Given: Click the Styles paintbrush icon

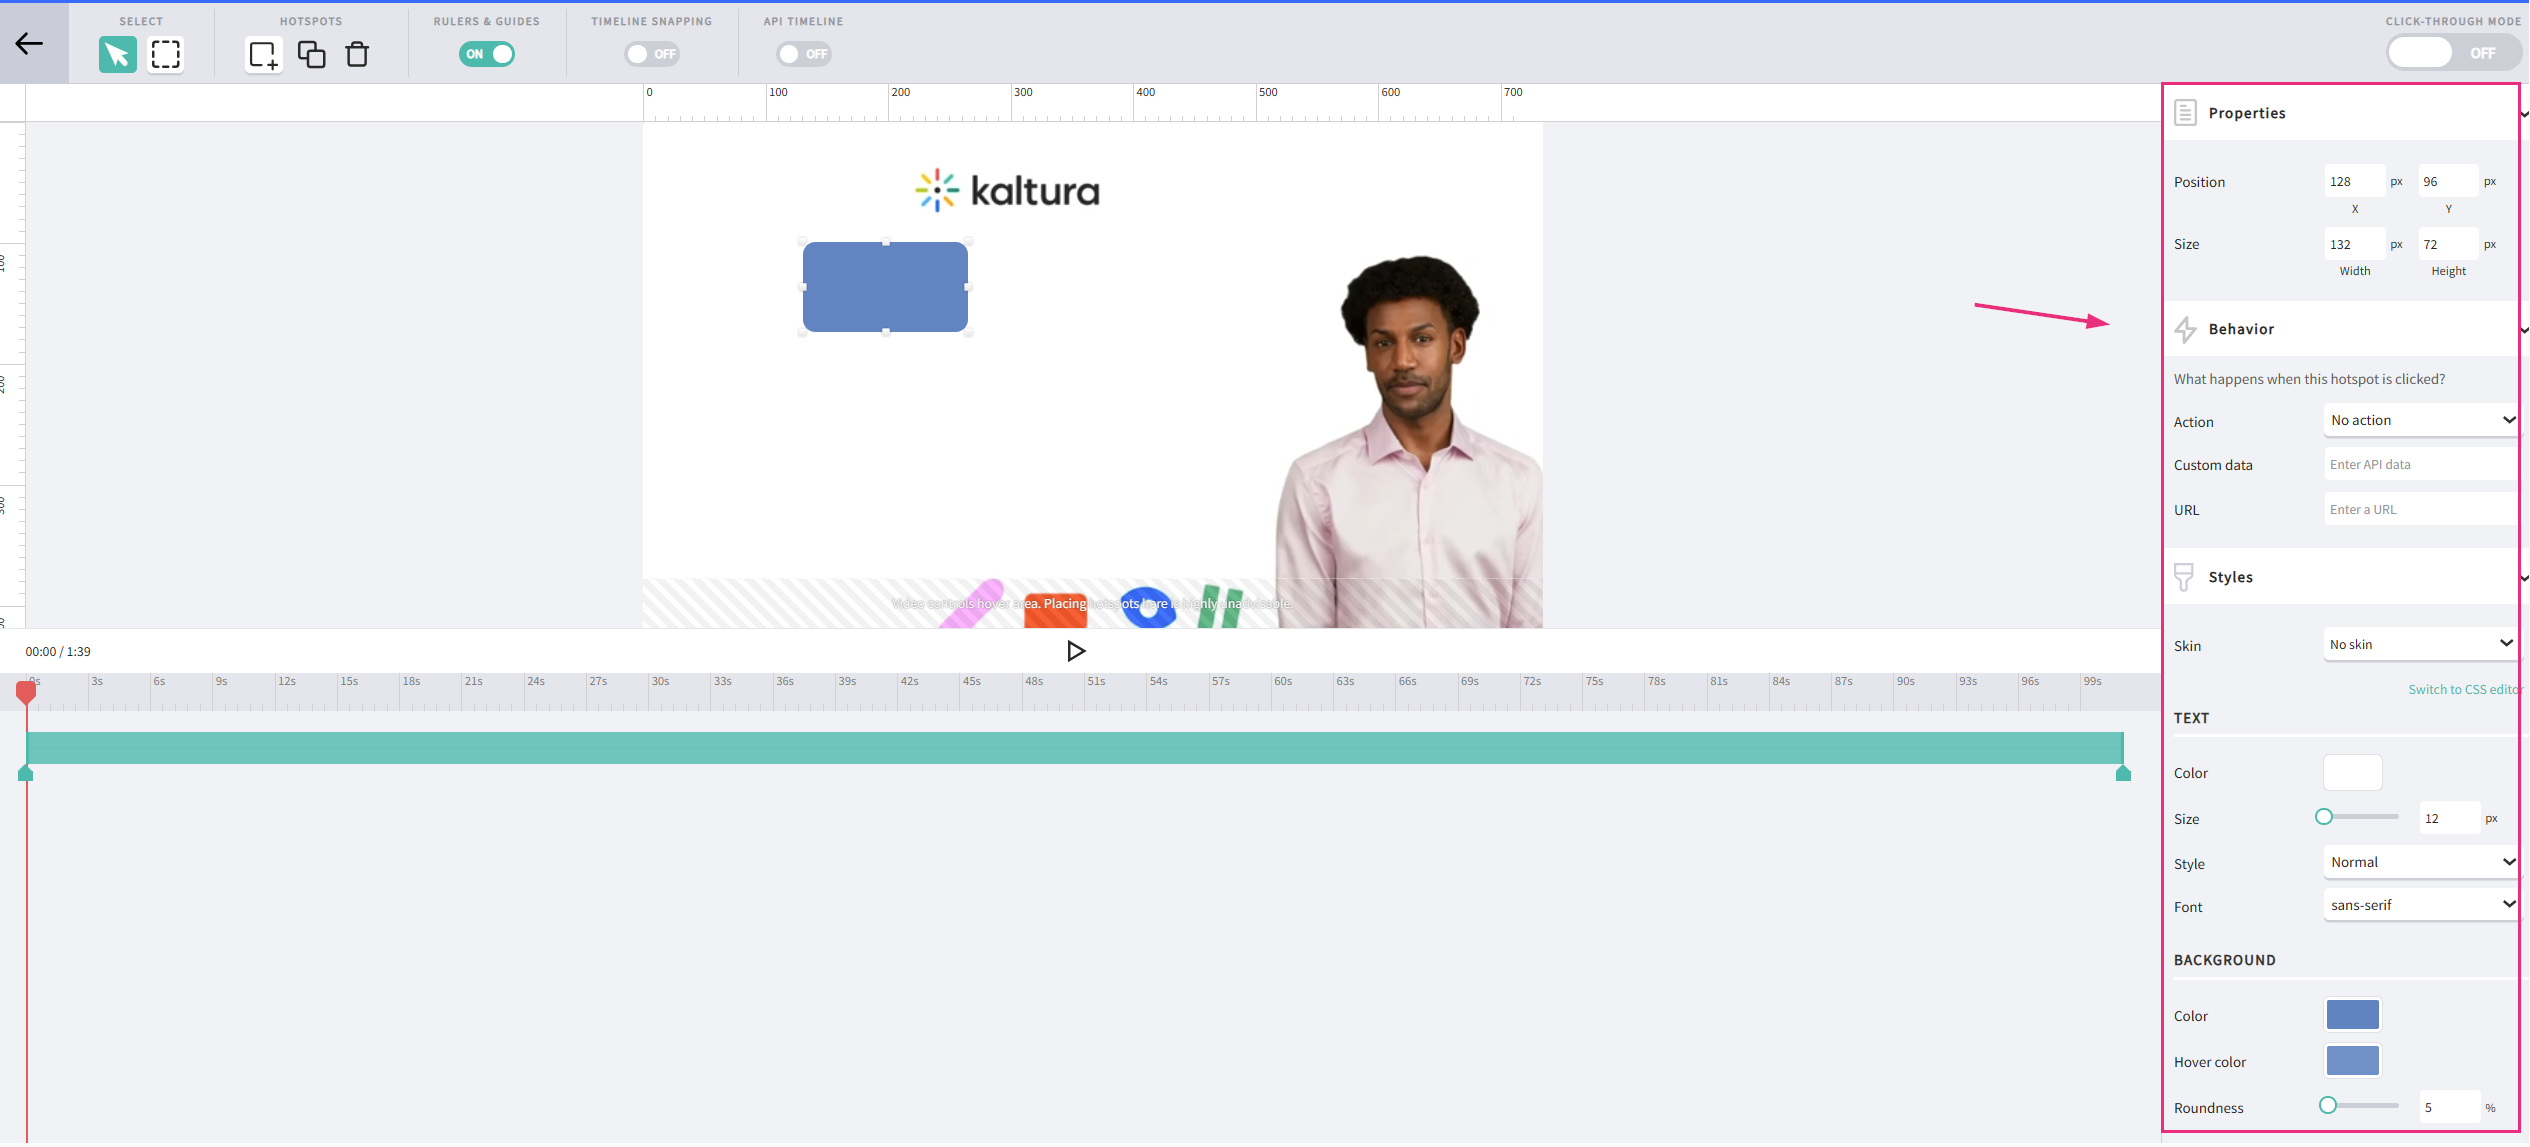Looking at the screenshot, I should [x=2184, y=577].
